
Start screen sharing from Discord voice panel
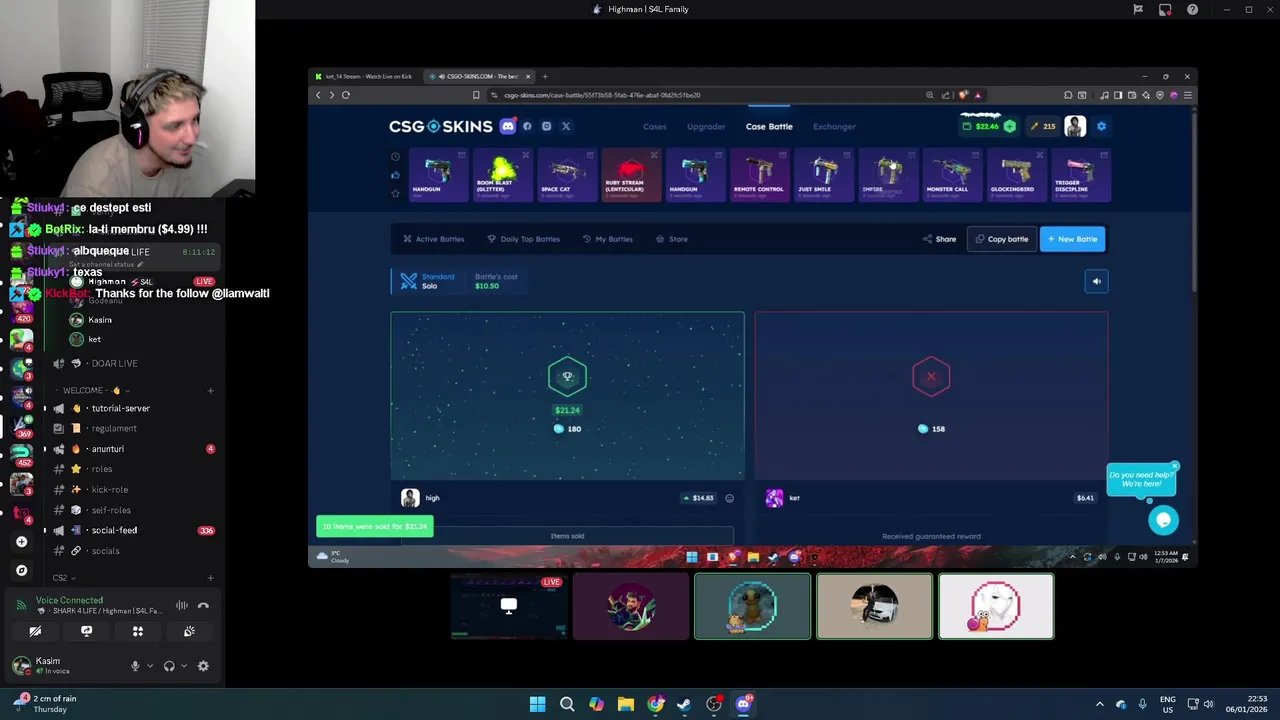[x=86, y=631]
